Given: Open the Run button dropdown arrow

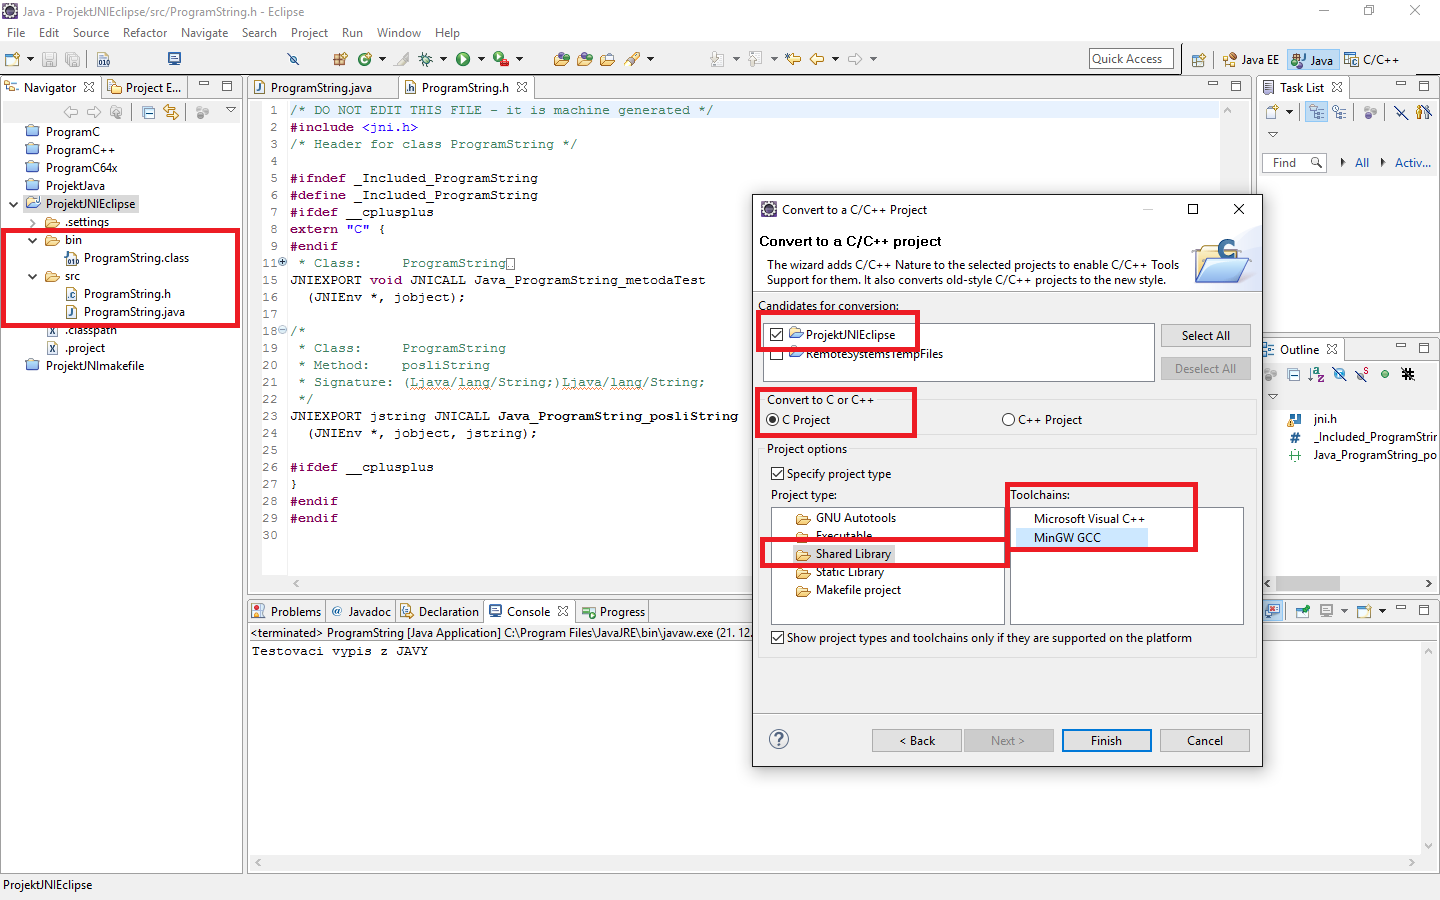Looking at the screenshot, I should tap(480, 59).
